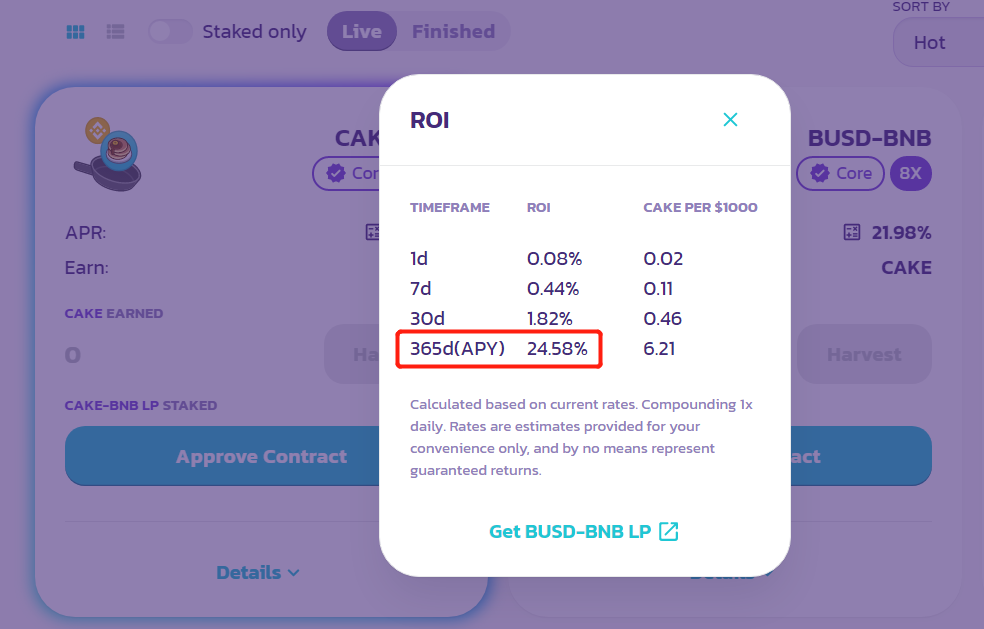Switch to the list view

click(x=115, y=32)
